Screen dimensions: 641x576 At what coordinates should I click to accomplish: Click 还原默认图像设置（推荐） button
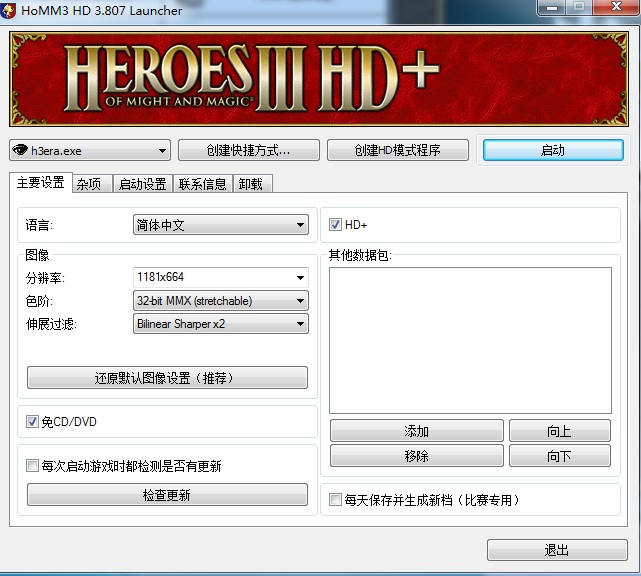(167, 377)
